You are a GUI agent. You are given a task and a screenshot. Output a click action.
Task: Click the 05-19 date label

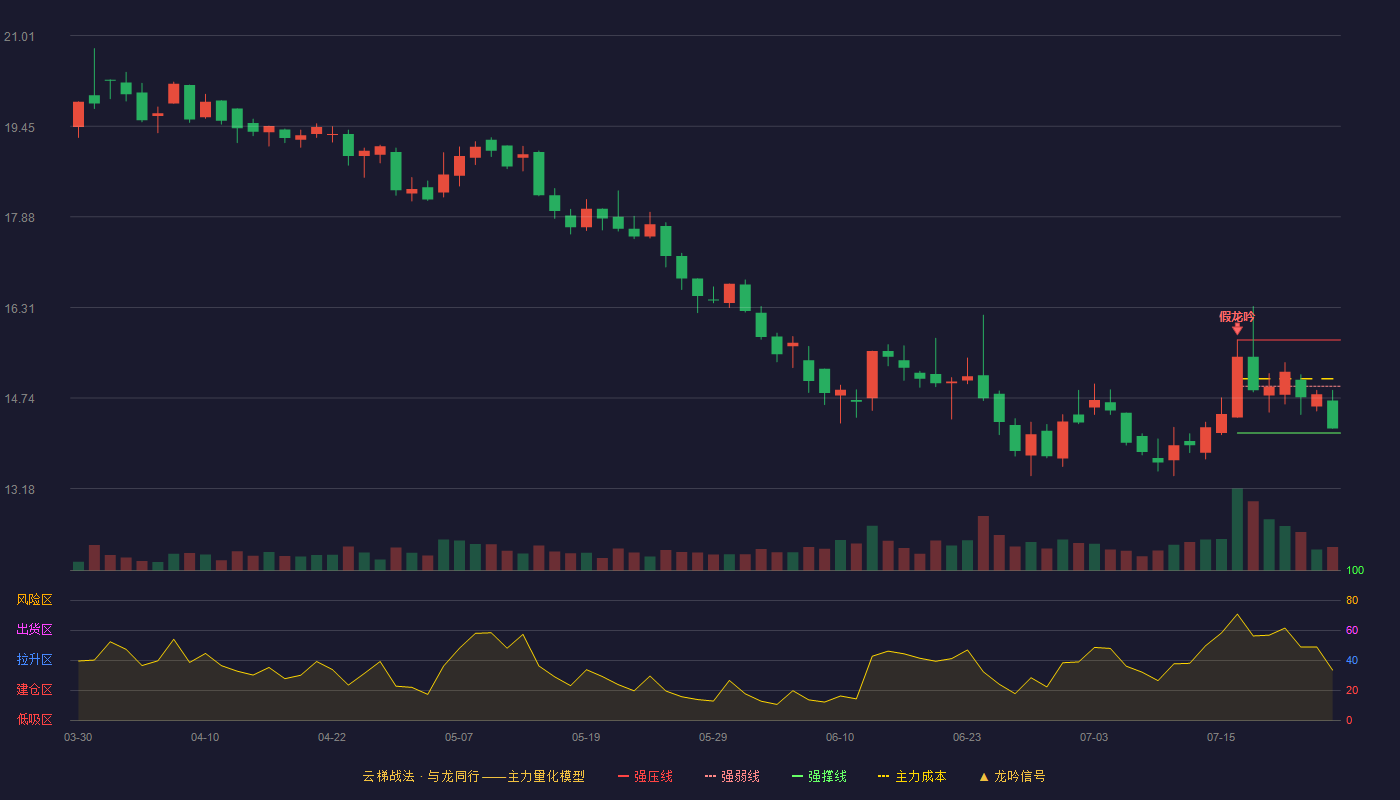tap(586, 737)
